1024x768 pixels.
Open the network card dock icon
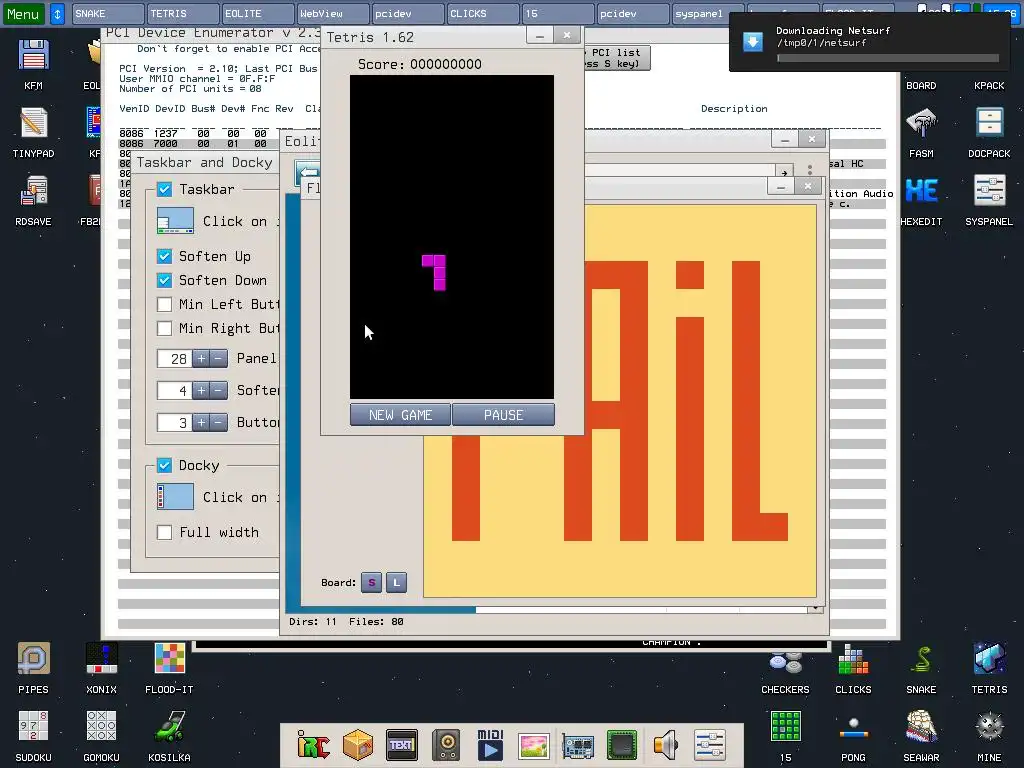tap(578, 744)
